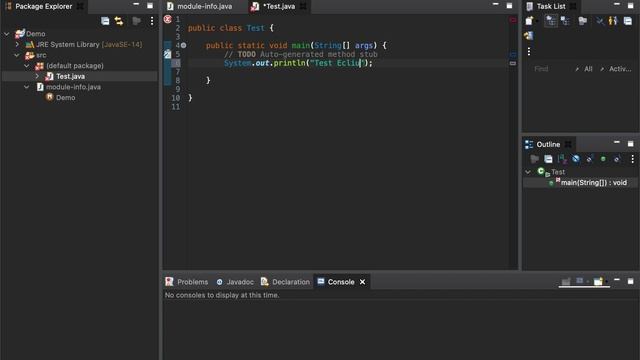Image resolution: width=640 pixels, height=360 pixels.
Task: Open the Problems tab
Action: click(187, 282)
